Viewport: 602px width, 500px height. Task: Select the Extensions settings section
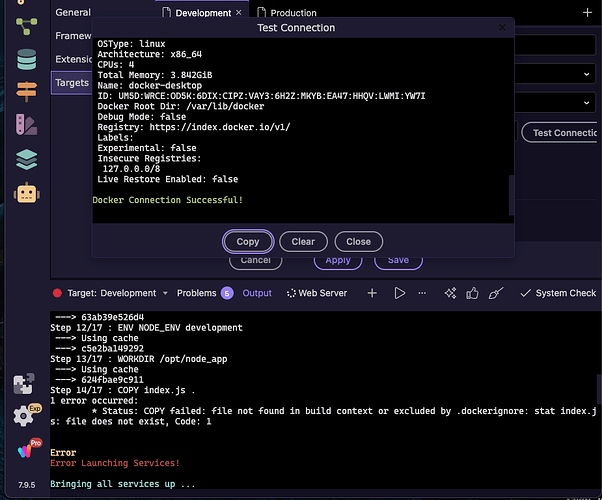(x=73, y=59)
